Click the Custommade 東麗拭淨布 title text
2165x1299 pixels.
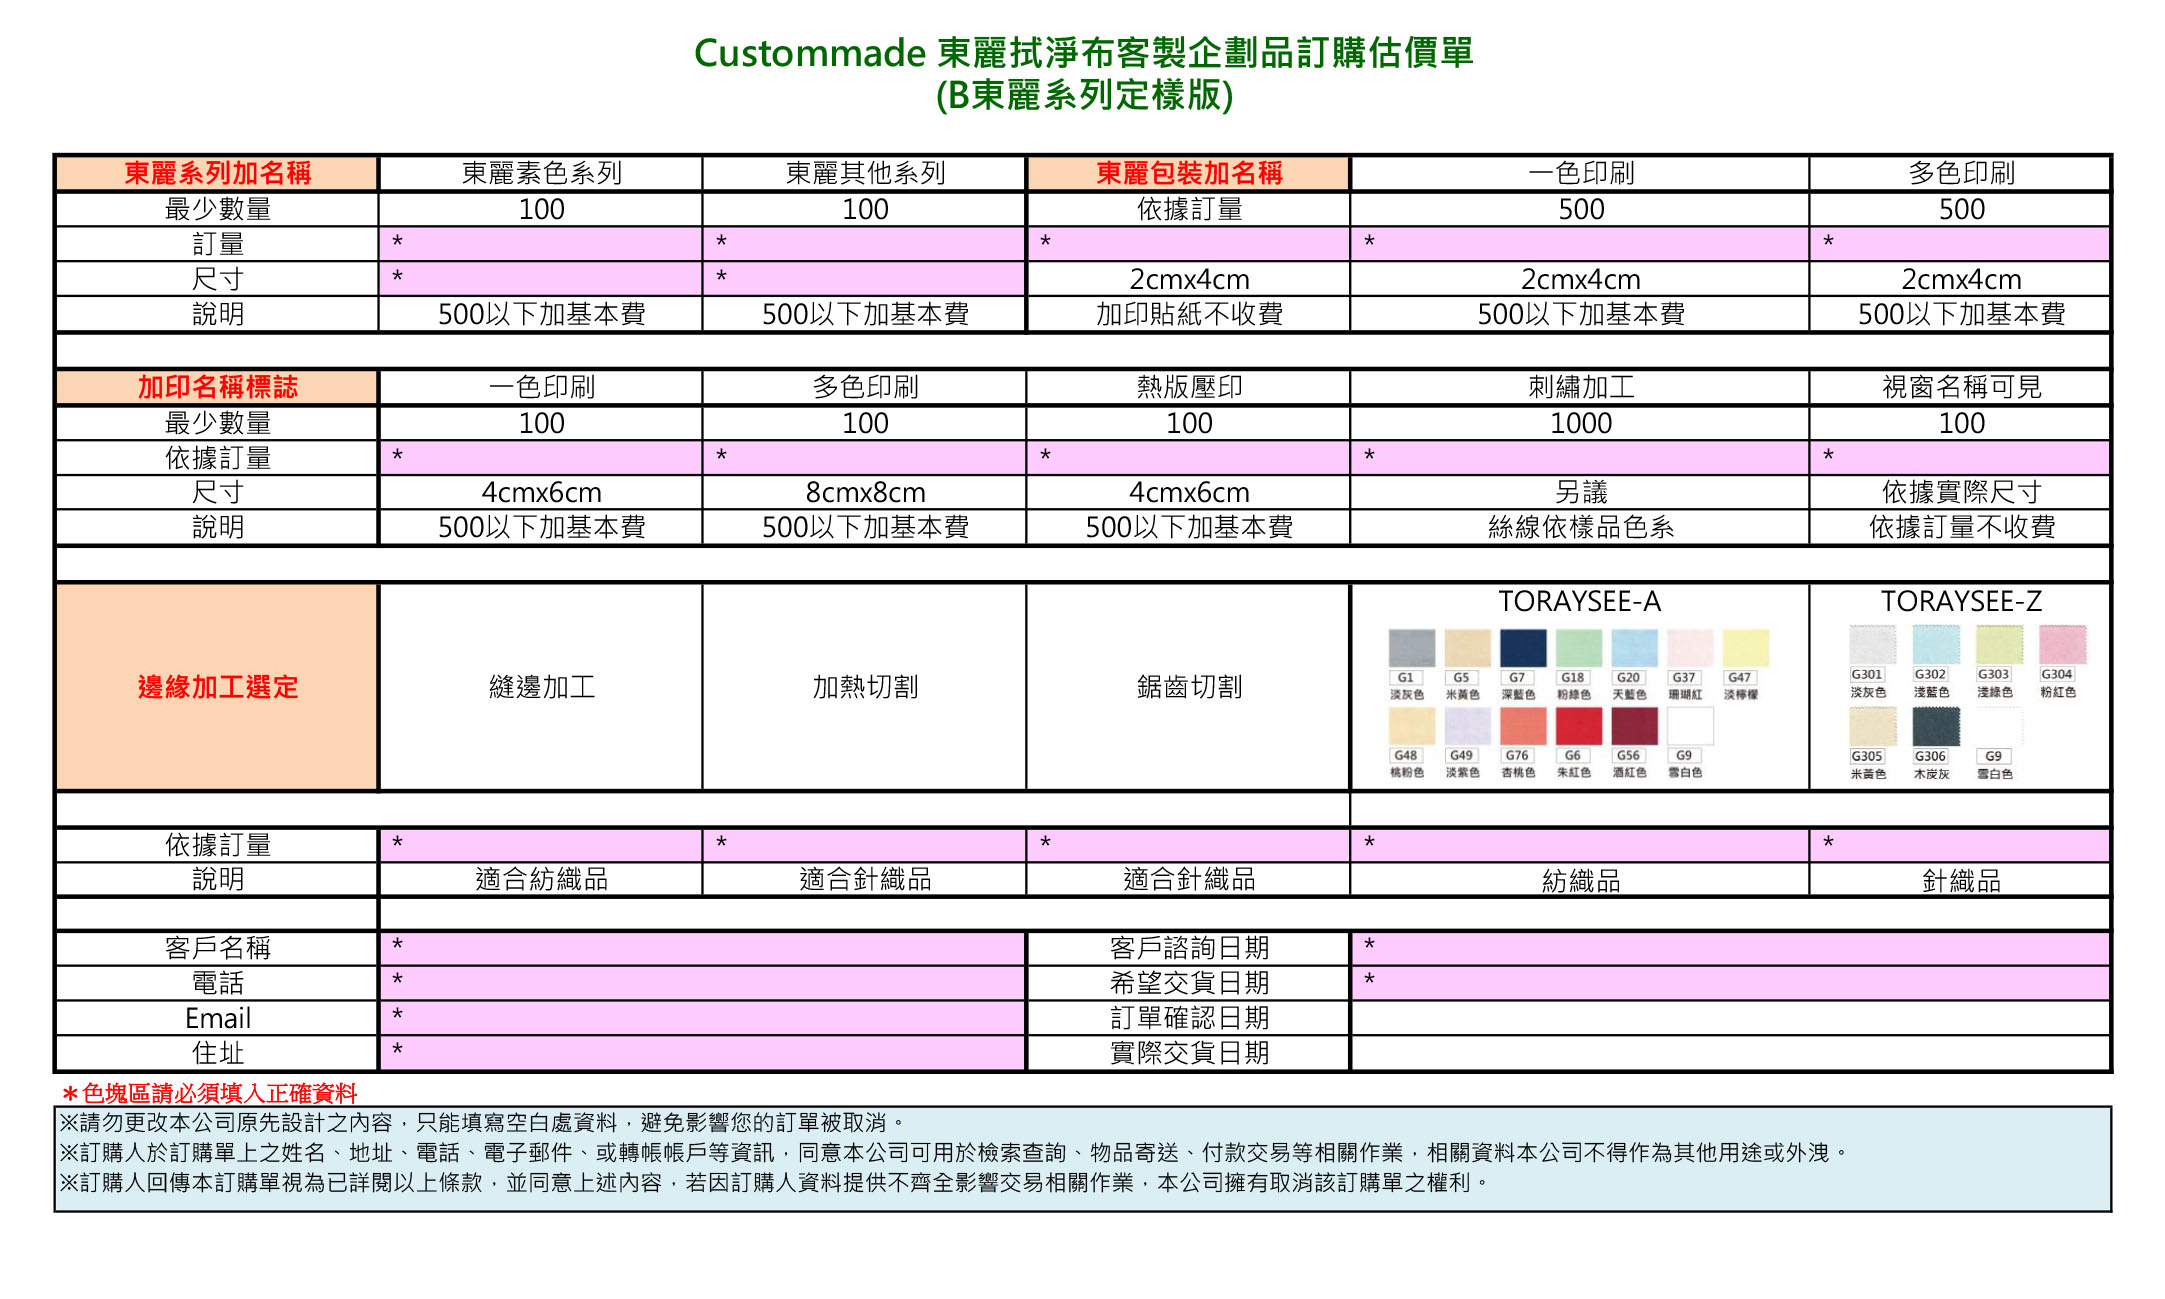coord(1084,53)
